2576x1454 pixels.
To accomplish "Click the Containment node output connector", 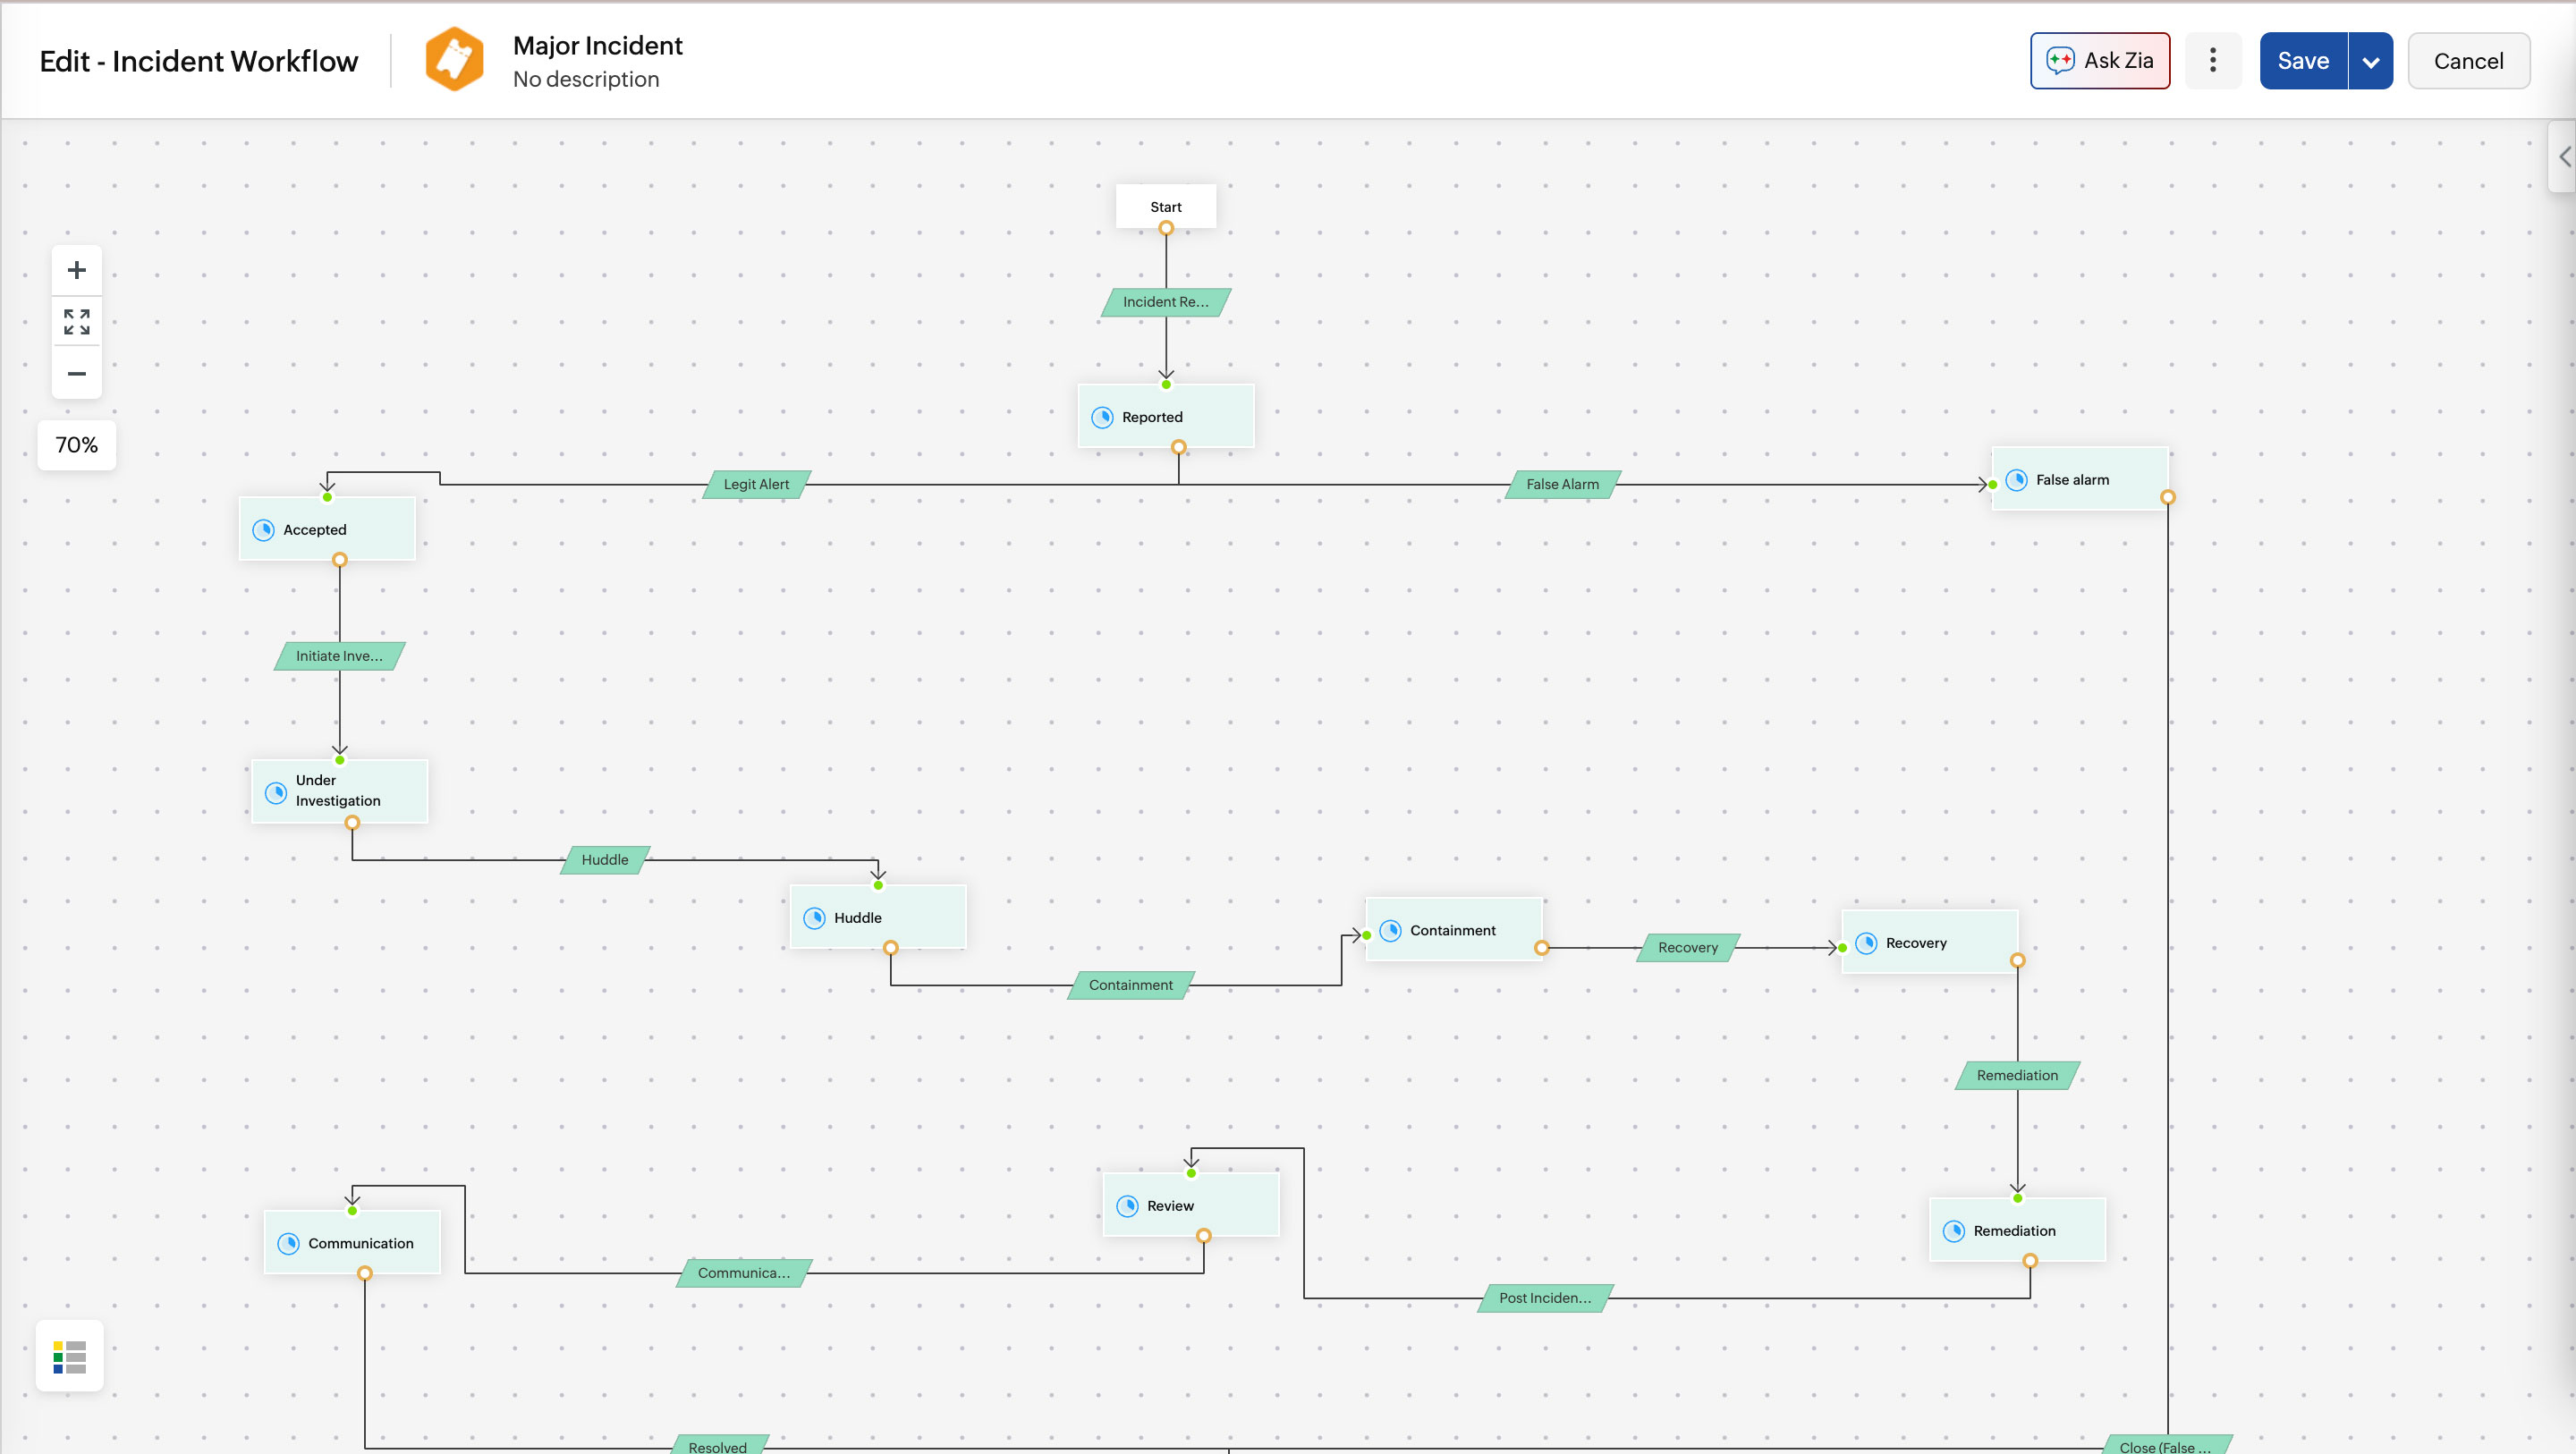I will tap(1542, 948).
